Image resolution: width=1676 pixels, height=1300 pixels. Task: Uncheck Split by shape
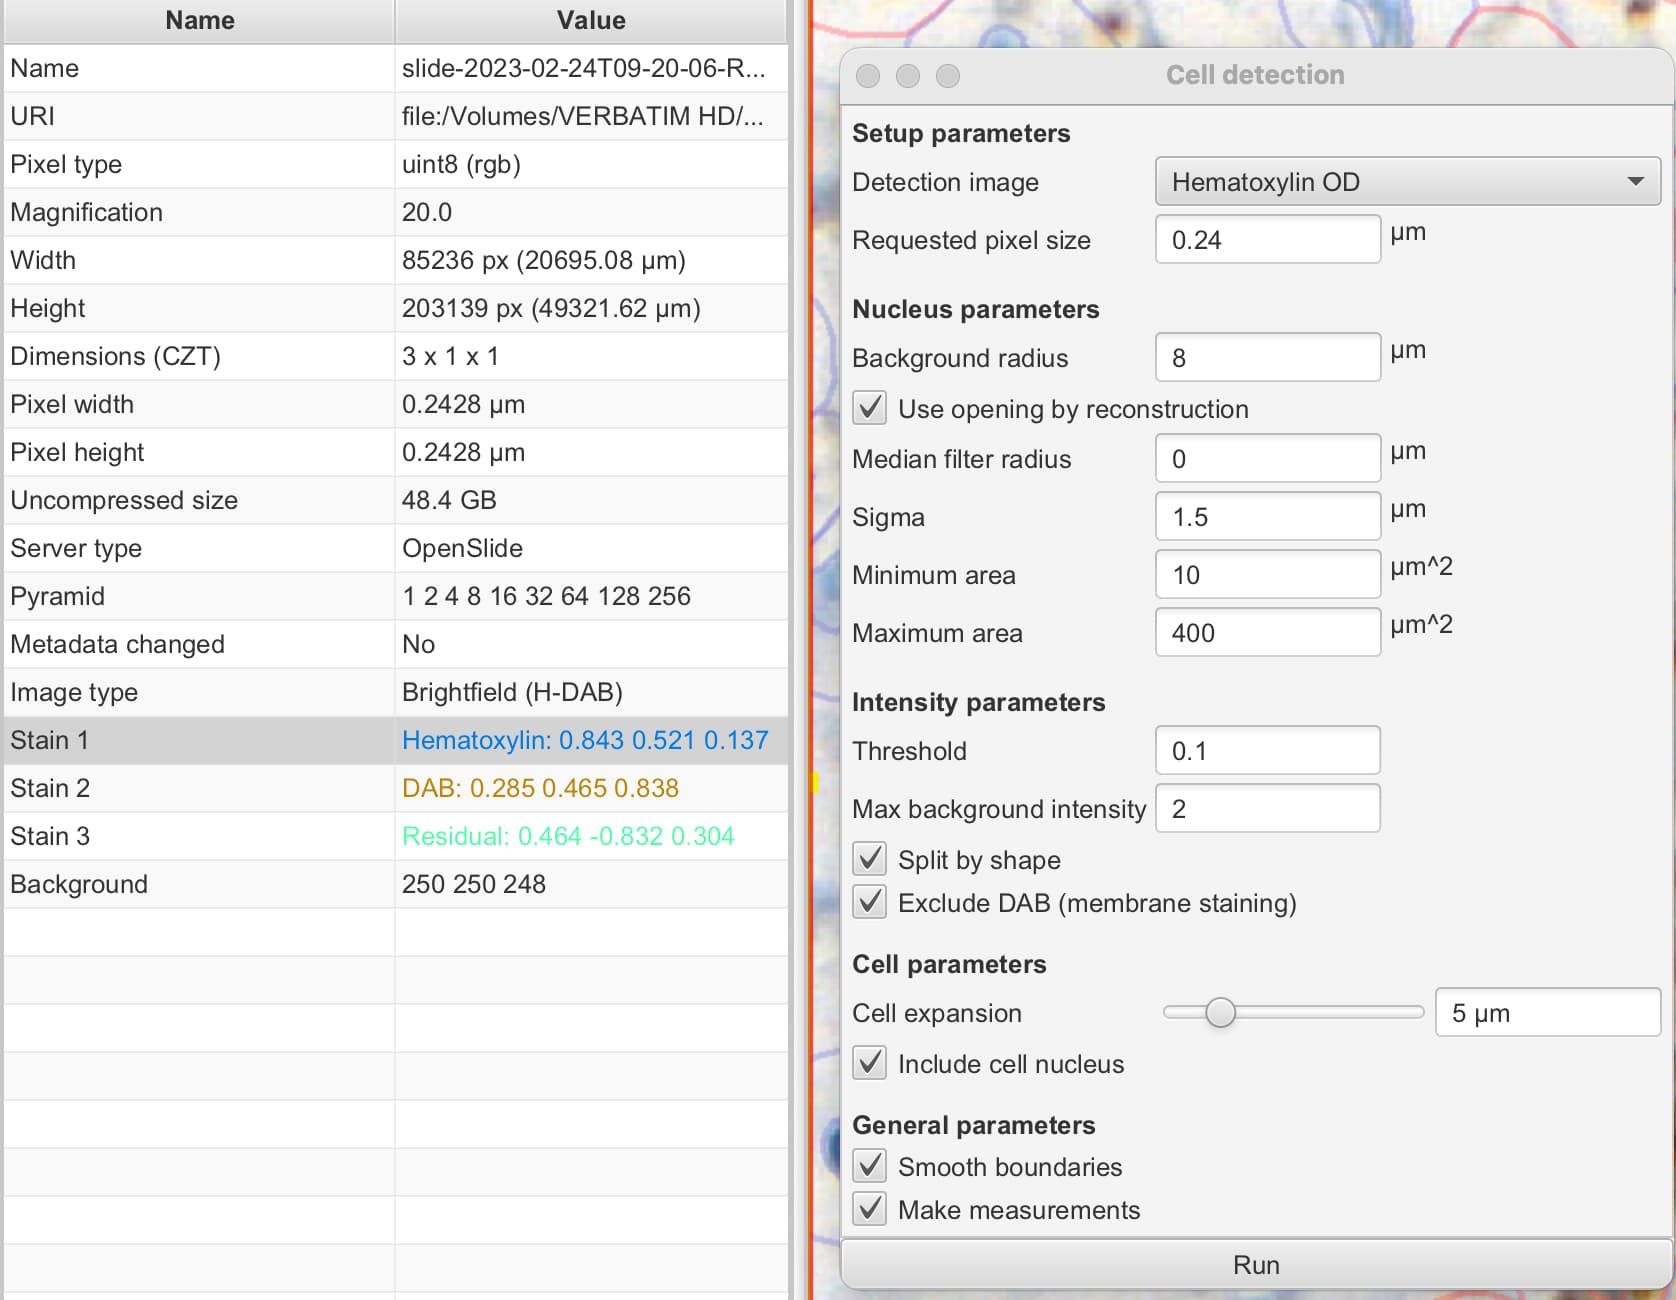pyautogui.click(x=869, y=858)
